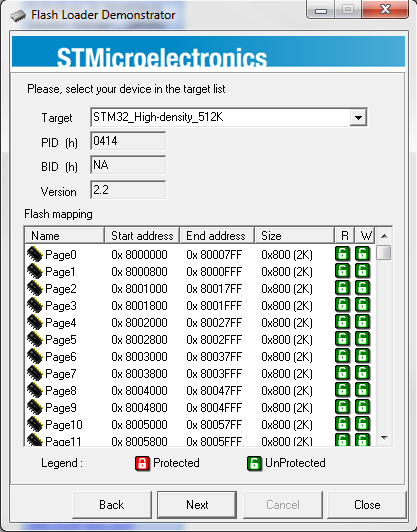
Task: Click the red Protected legend lock icon
Action: coord(143,463)
